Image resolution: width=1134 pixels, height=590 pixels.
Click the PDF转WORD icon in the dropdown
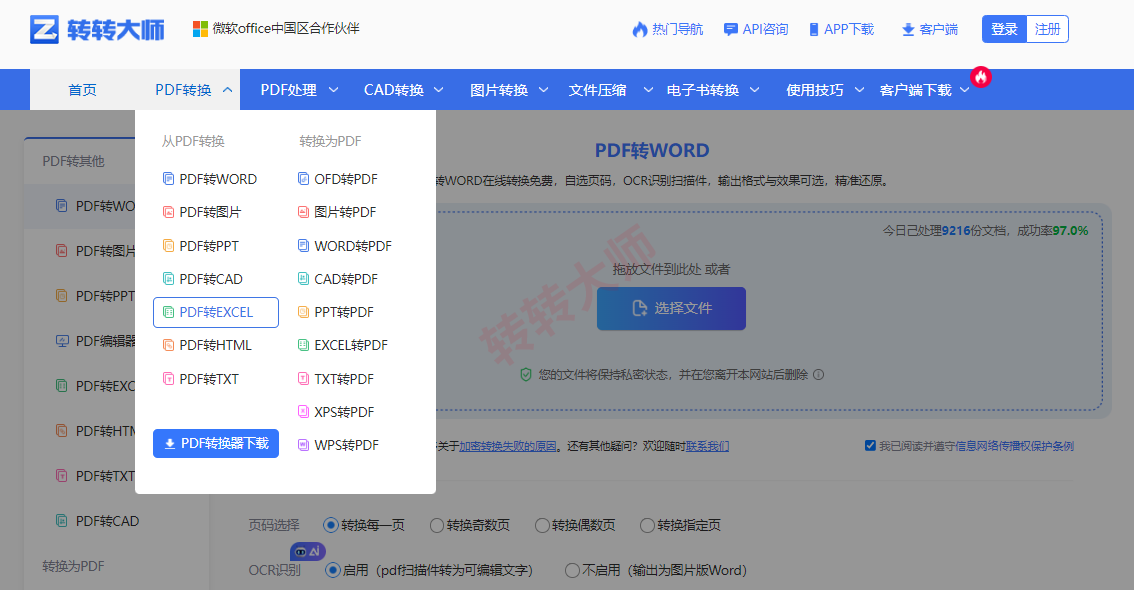(169, 179)
